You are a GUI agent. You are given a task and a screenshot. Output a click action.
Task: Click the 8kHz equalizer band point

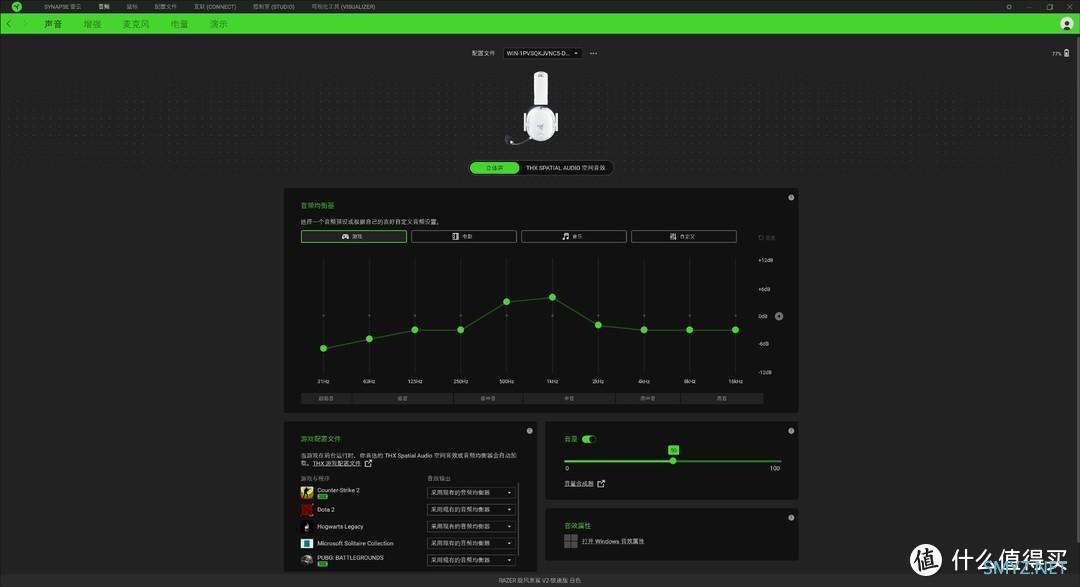(689, 330)
